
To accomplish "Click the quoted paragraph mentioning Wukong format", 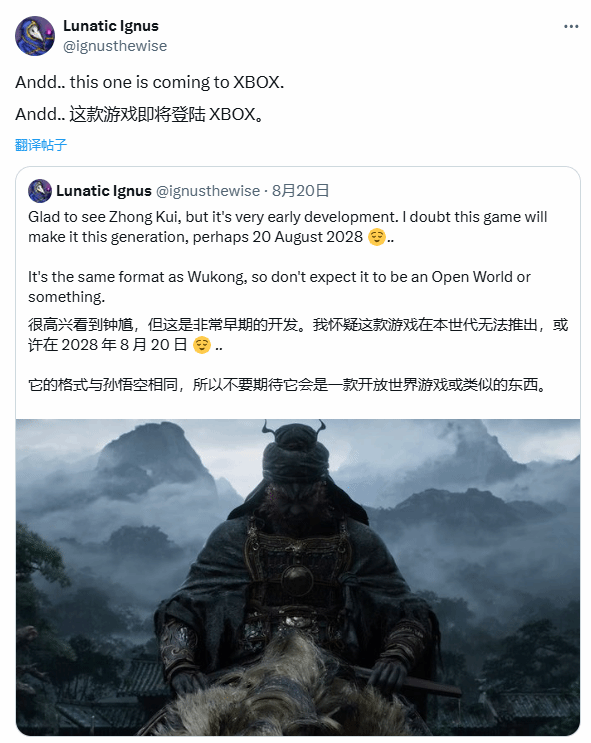I will (x=279, y=287).
